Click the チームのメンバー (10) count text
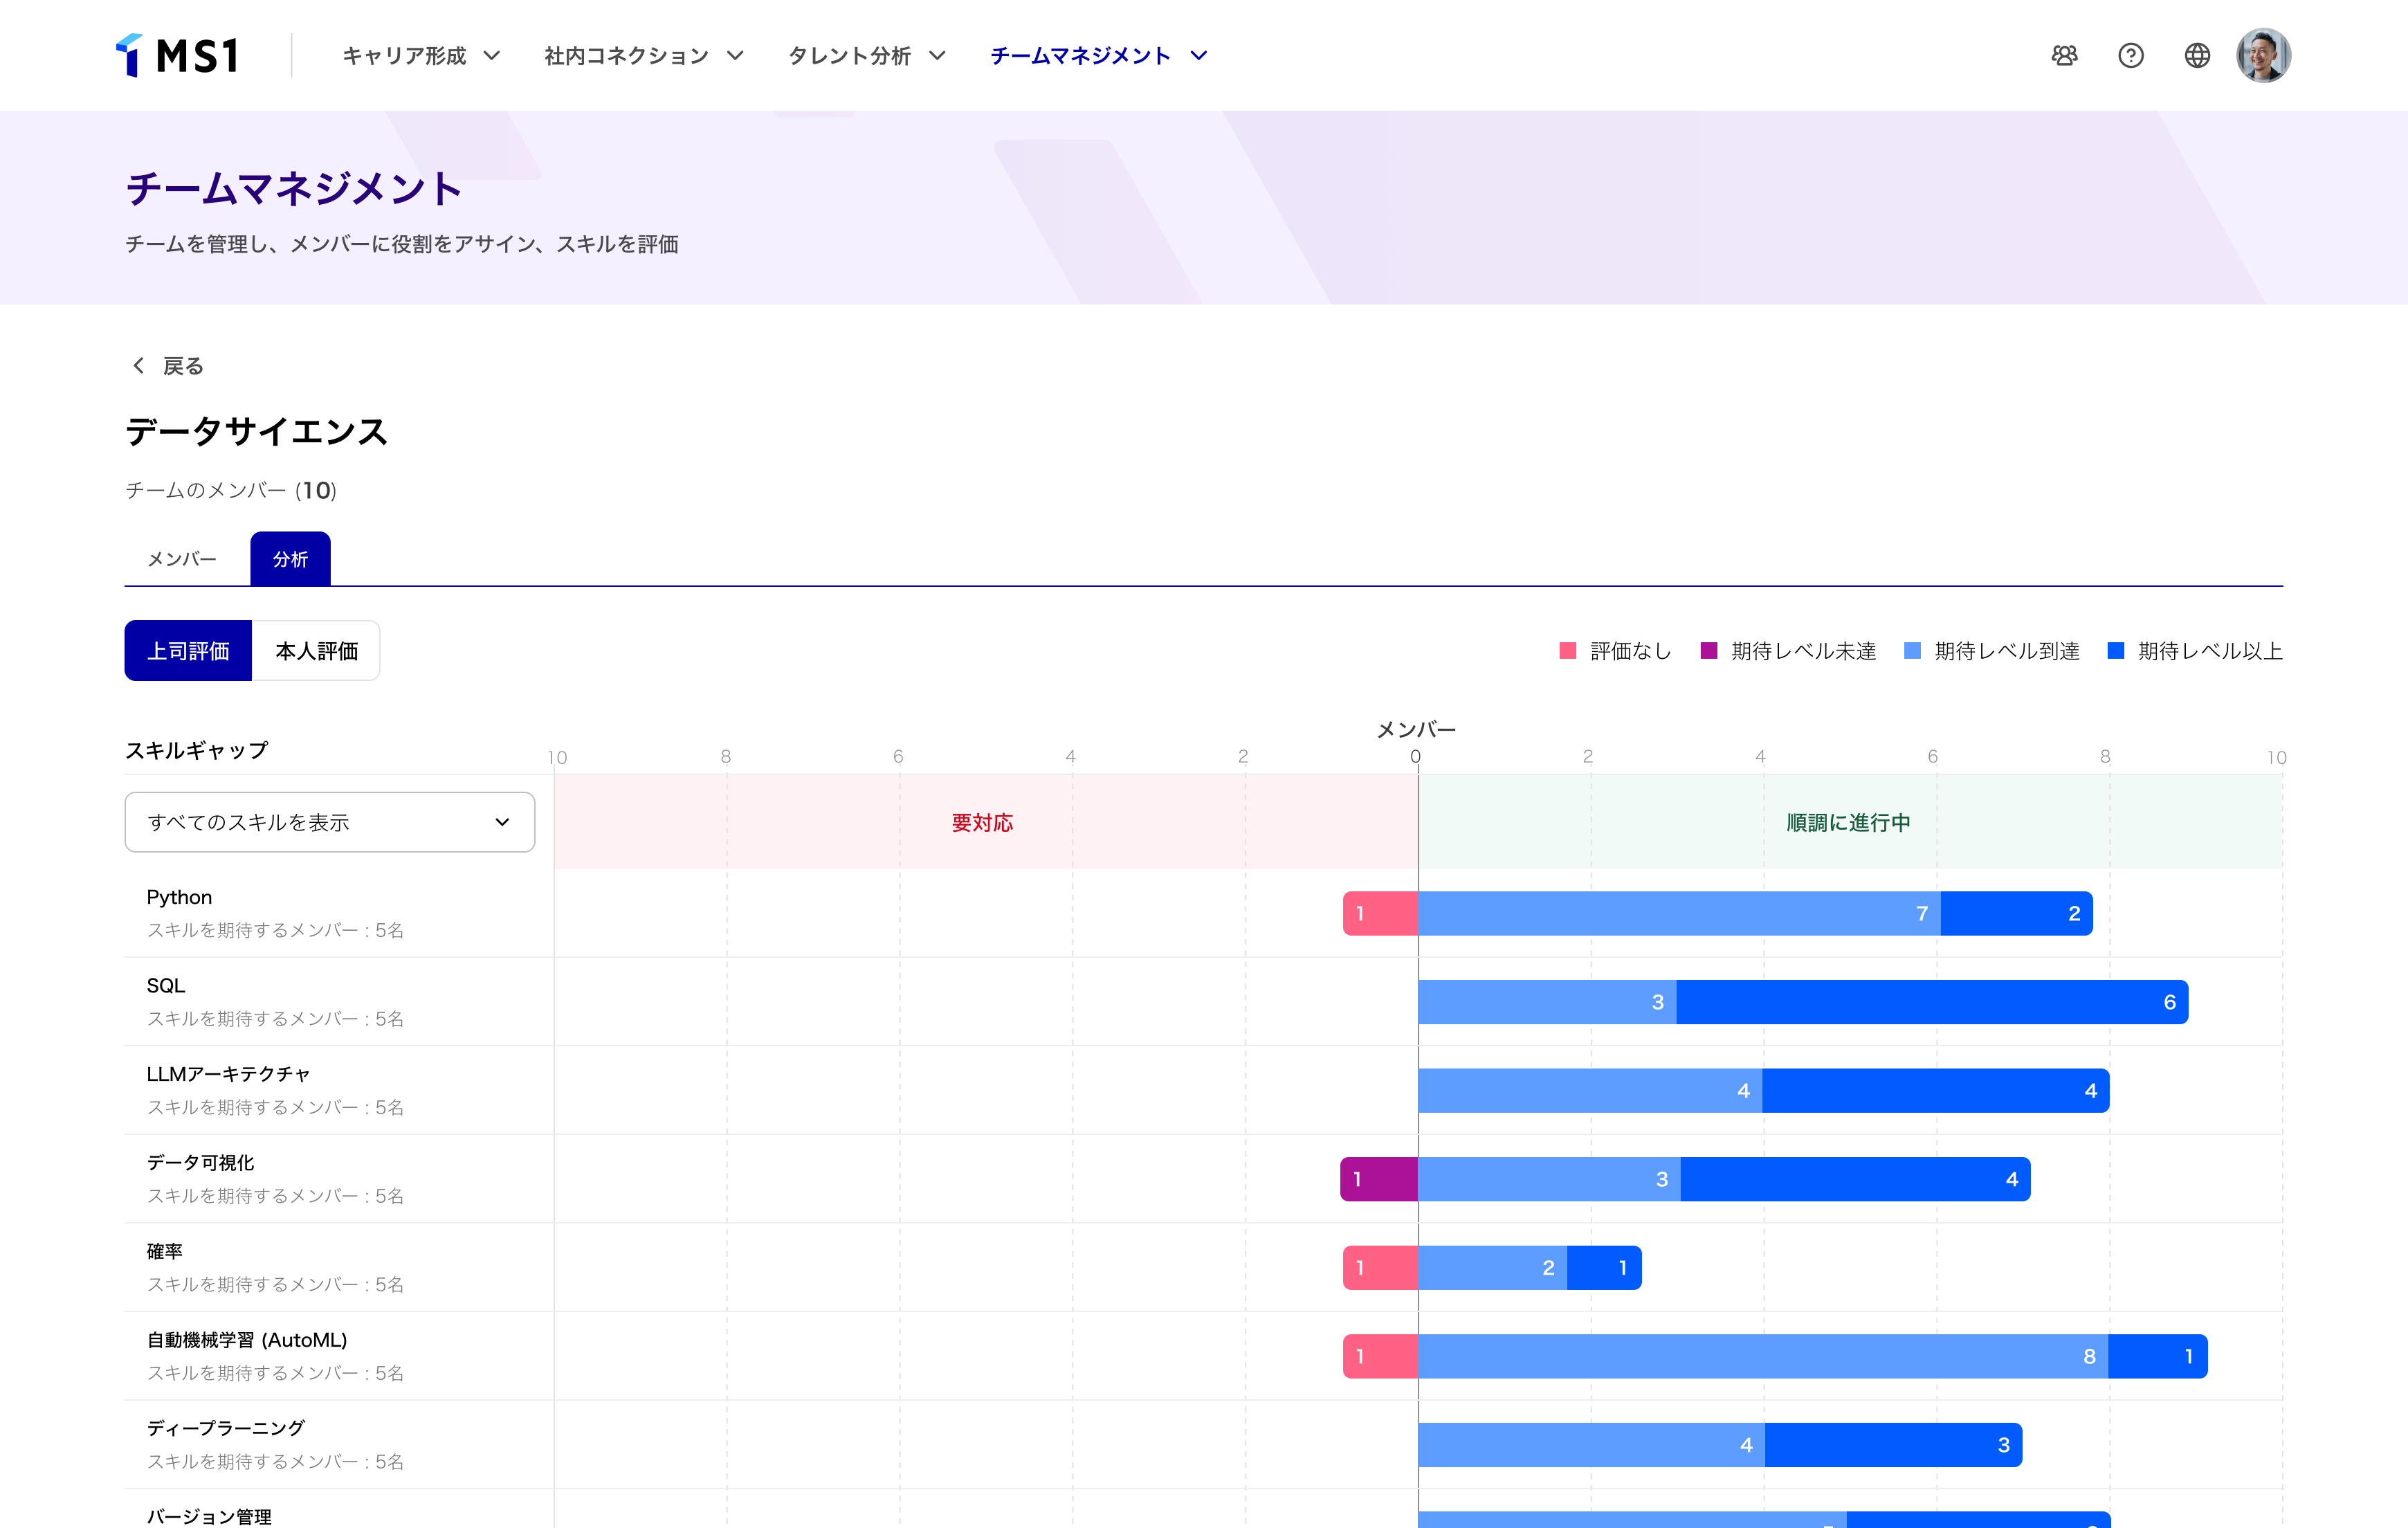 point(231,490)
